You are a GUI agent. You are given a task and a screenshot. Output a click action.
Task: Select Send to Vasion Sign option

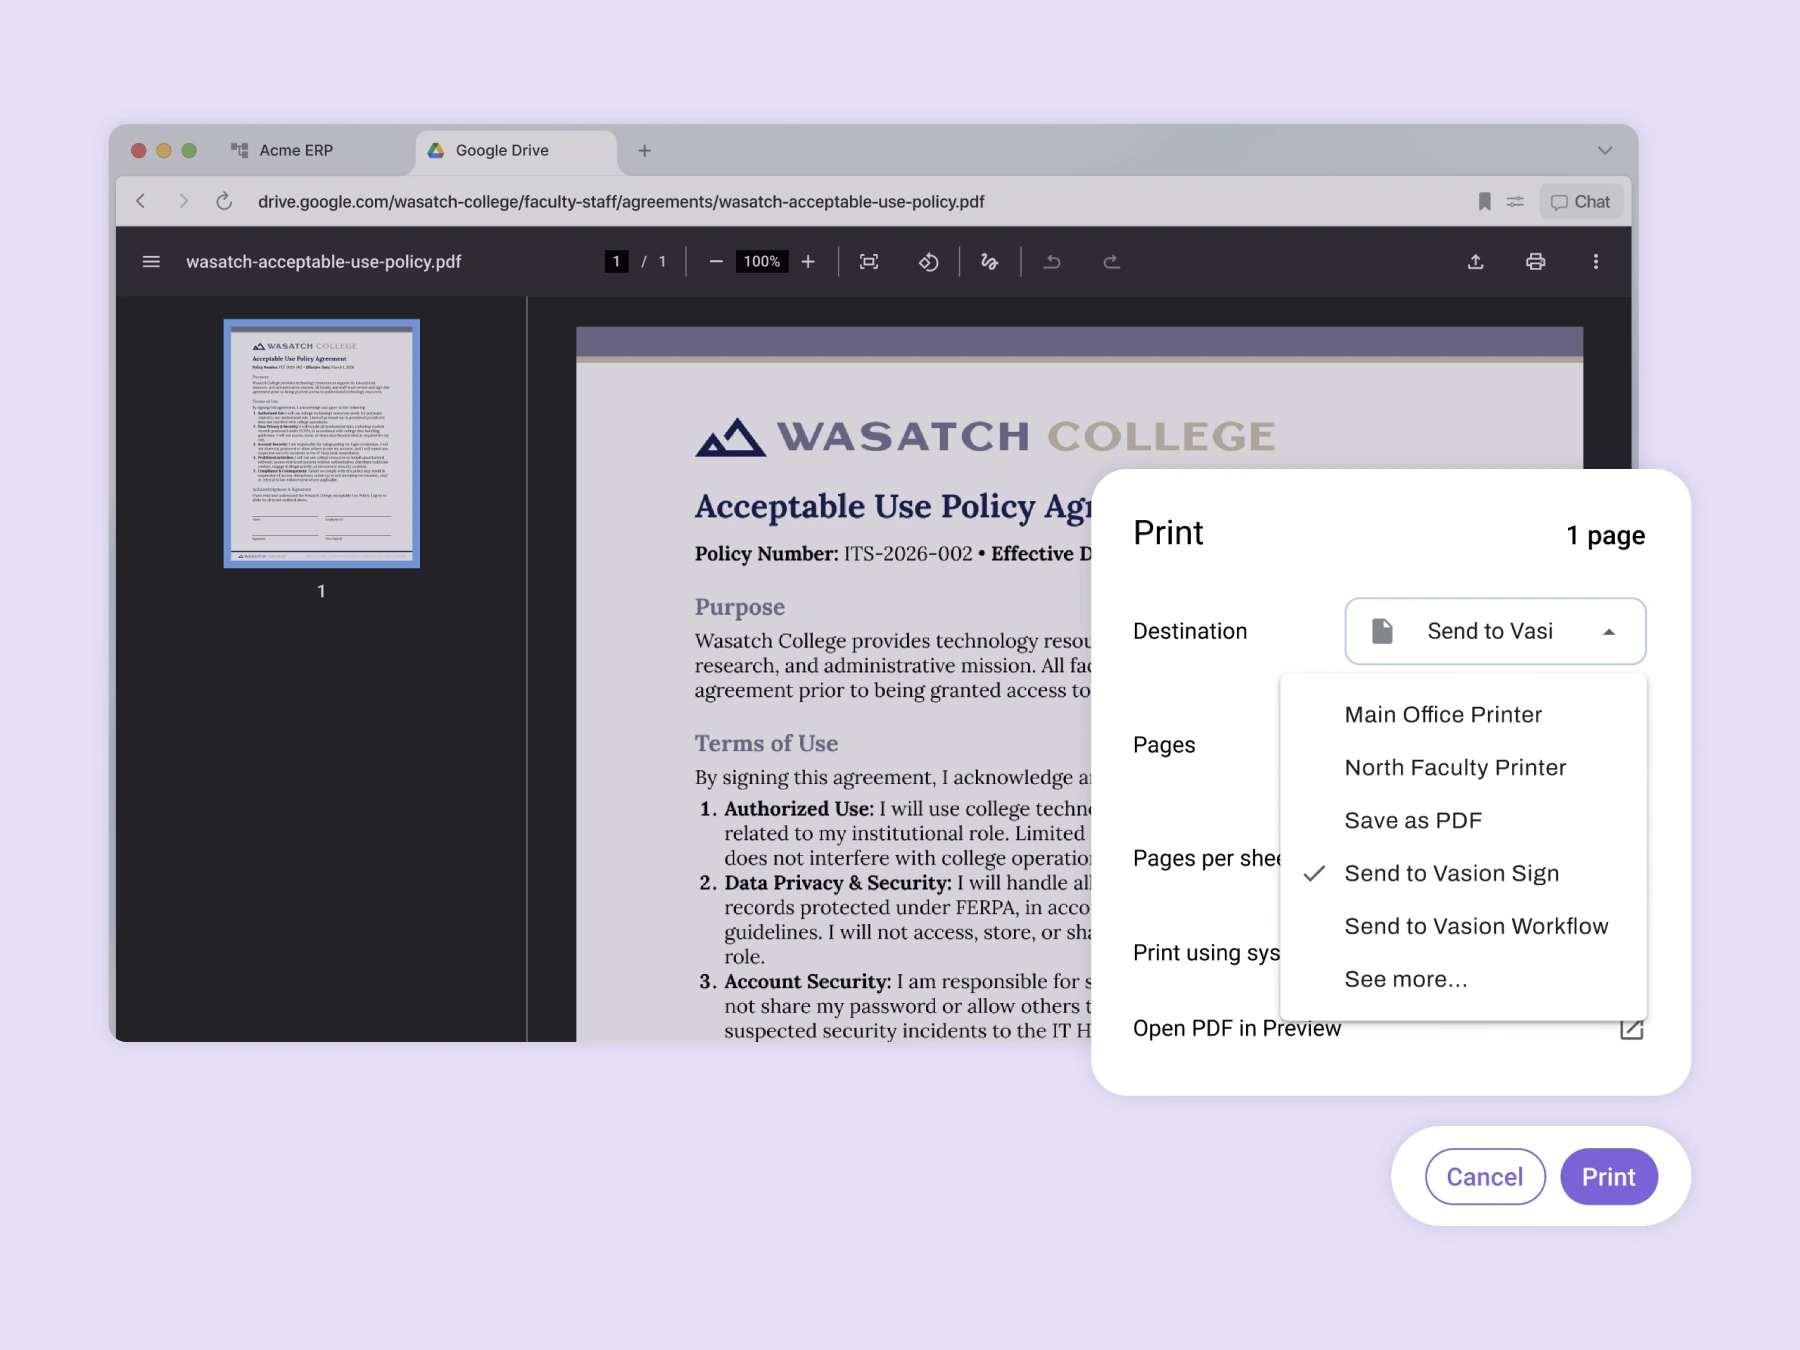coord(1463,873)
